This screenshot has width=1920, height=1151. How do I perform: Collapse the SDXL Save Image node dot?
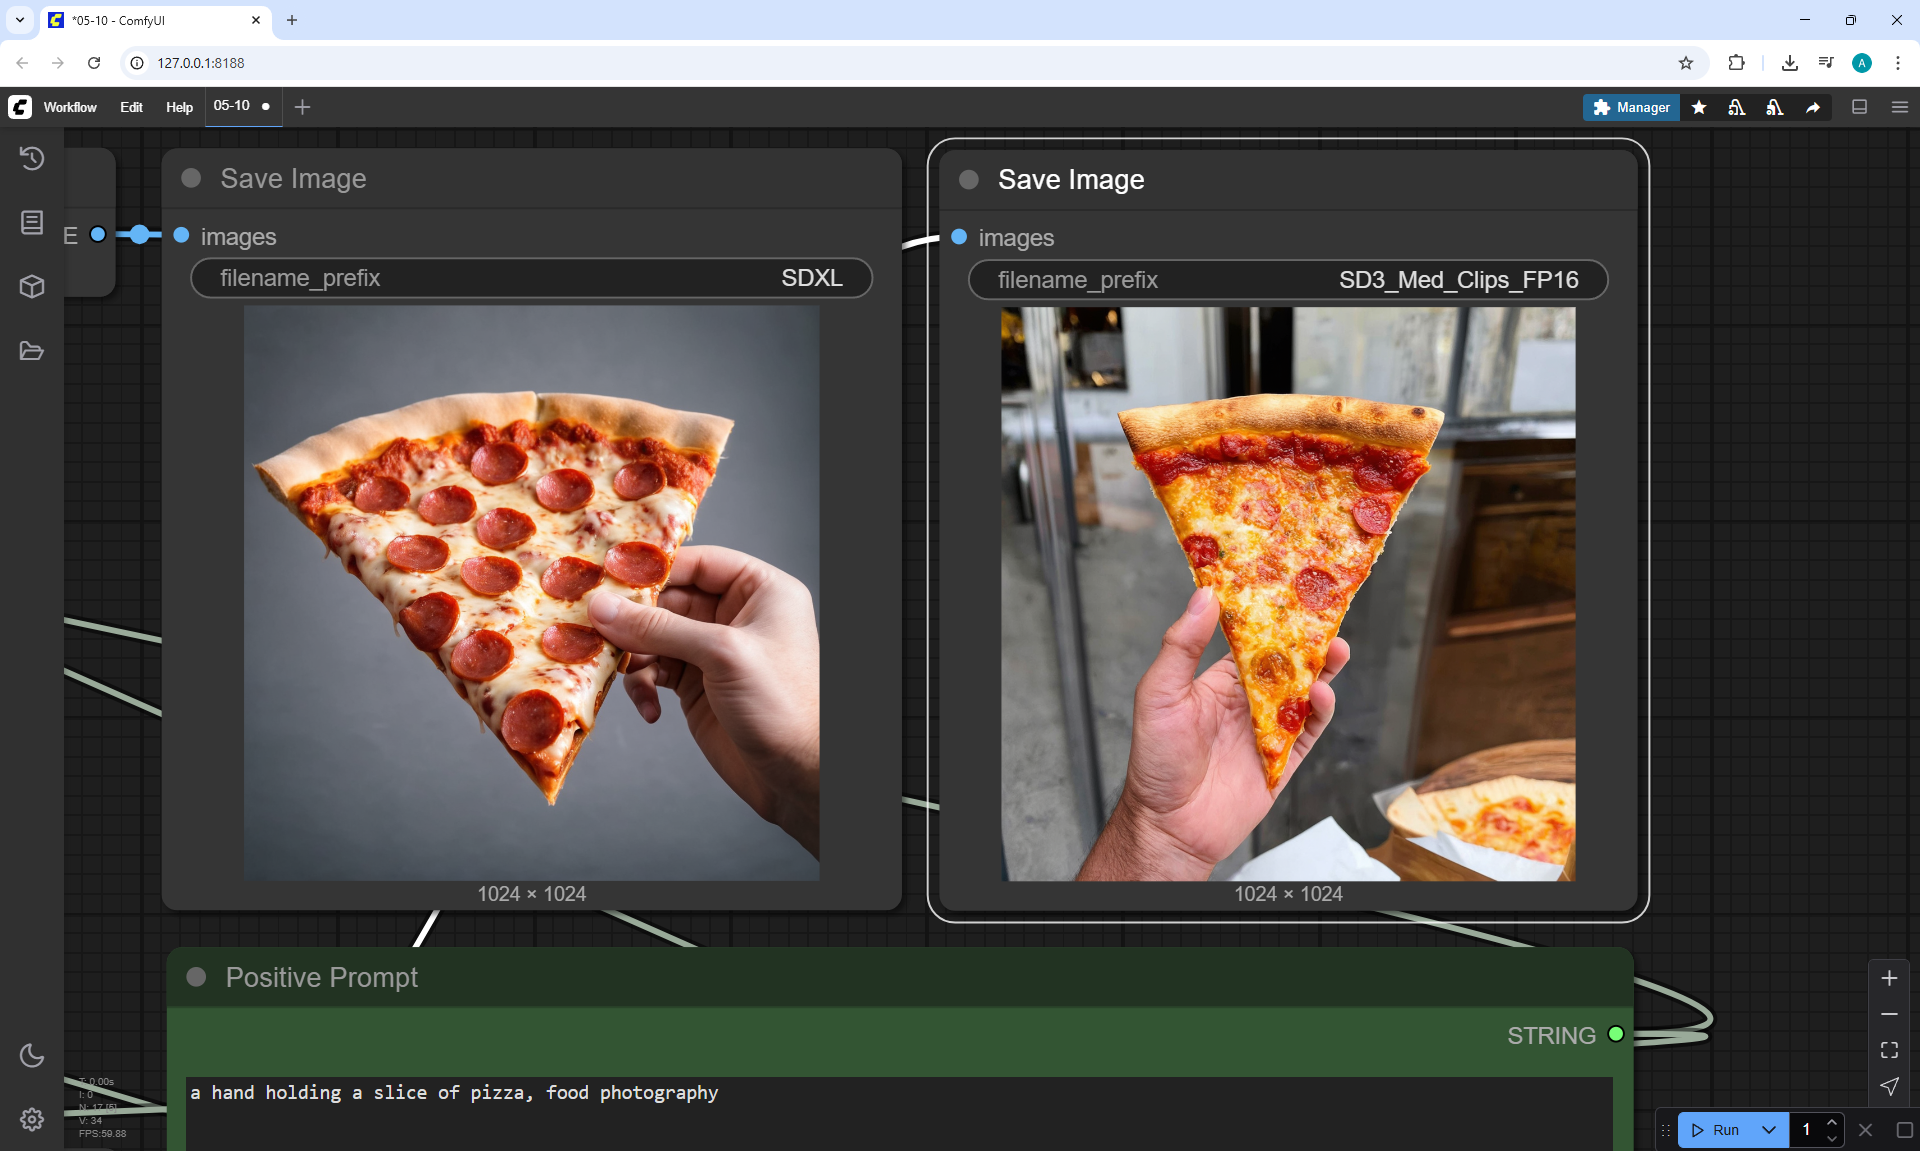(191, 178)
